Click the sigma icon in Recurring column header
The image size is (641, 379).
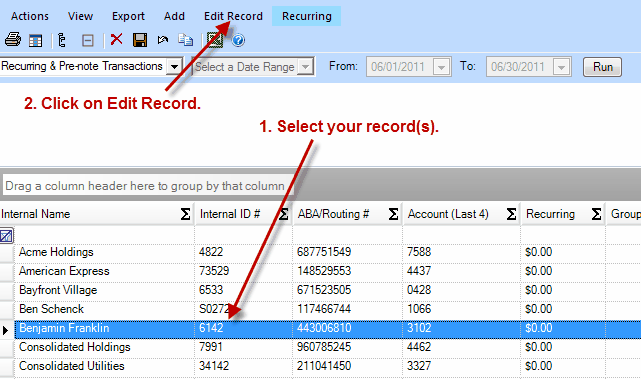coord(596,214)
